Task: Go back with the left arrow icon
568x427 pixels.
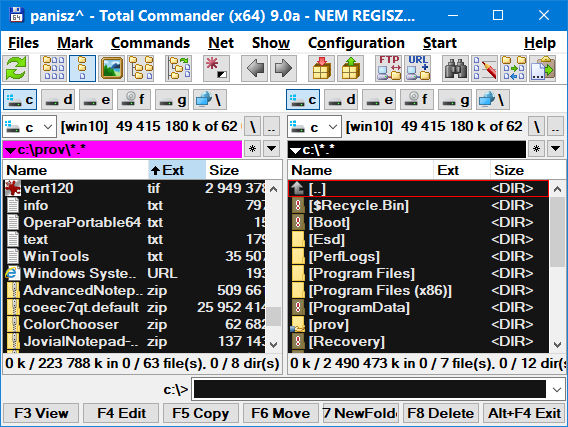Action: click(x=255, y=68)
